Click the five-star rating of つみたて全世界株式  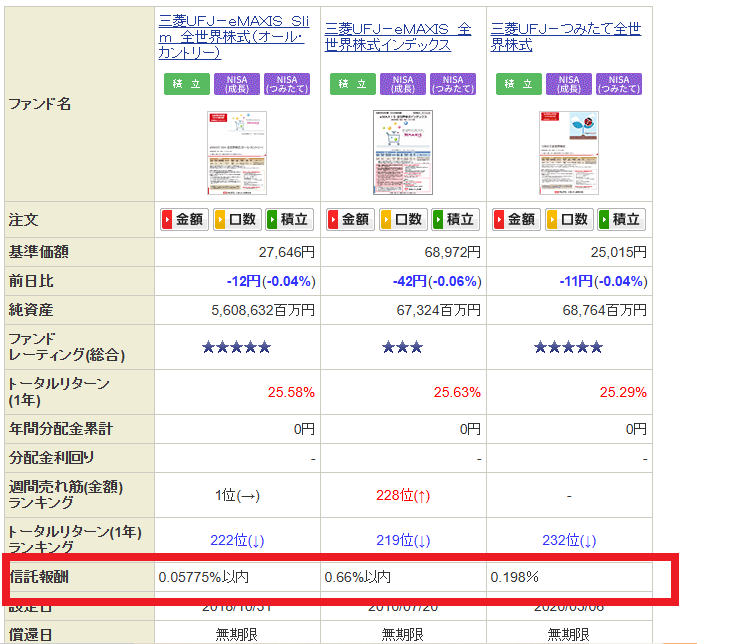click(568, 347)
